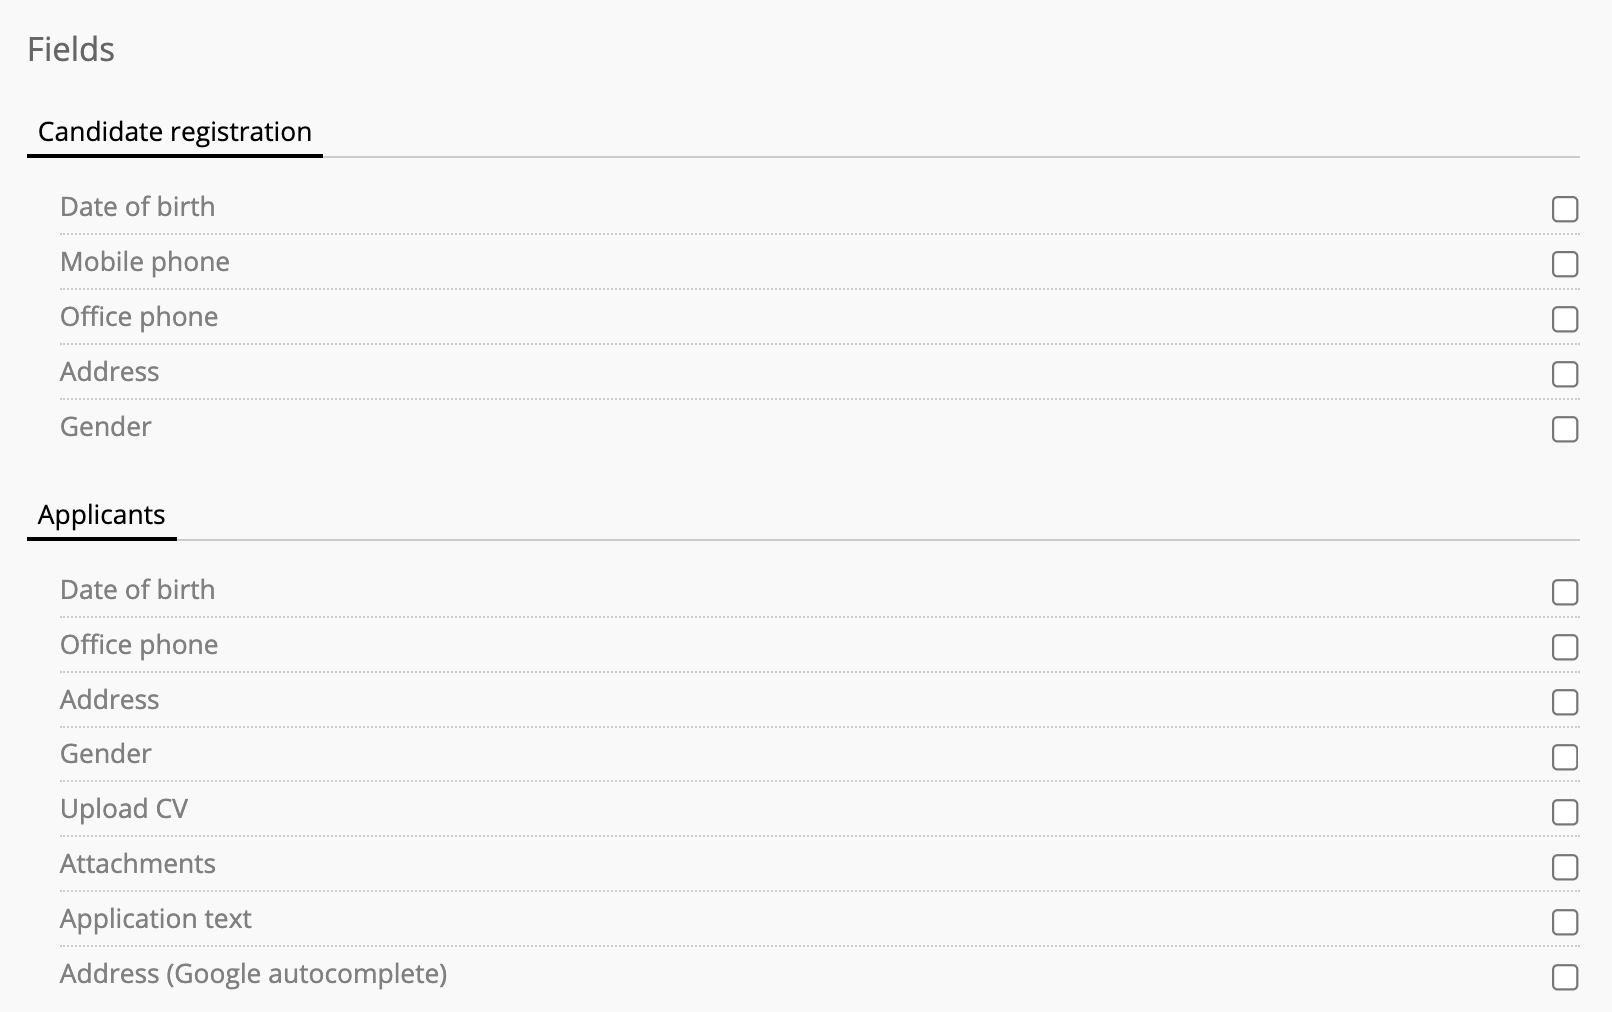Check Office phone box in Candidate registration
The height and width of the screenshot is (1012, 1612).
(1565, 319)
